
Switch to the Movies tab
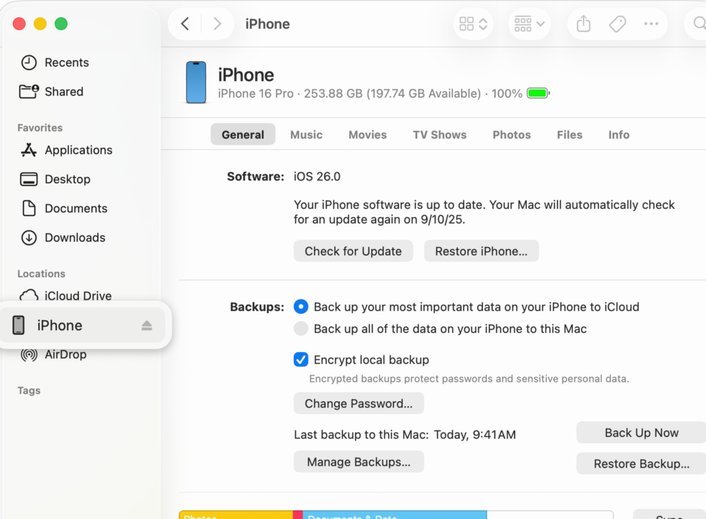pyautogui.click(x=367, y=135)
